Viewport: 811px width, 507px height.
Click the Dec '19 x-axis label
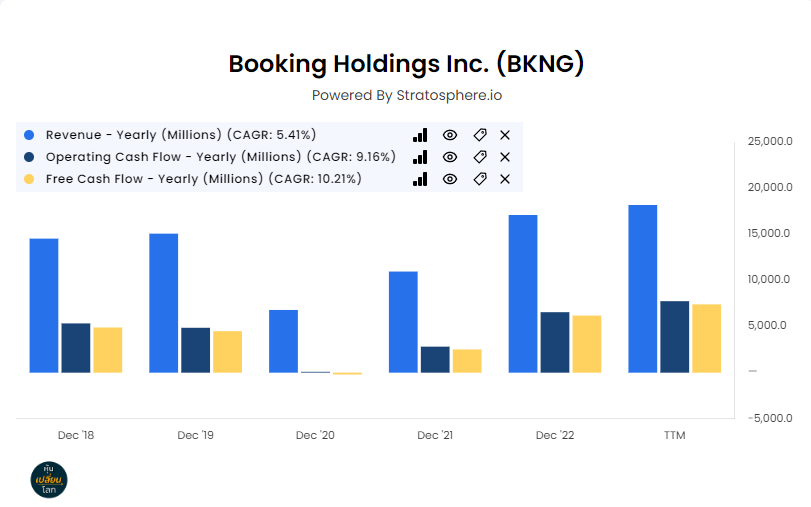pos(196,435)
